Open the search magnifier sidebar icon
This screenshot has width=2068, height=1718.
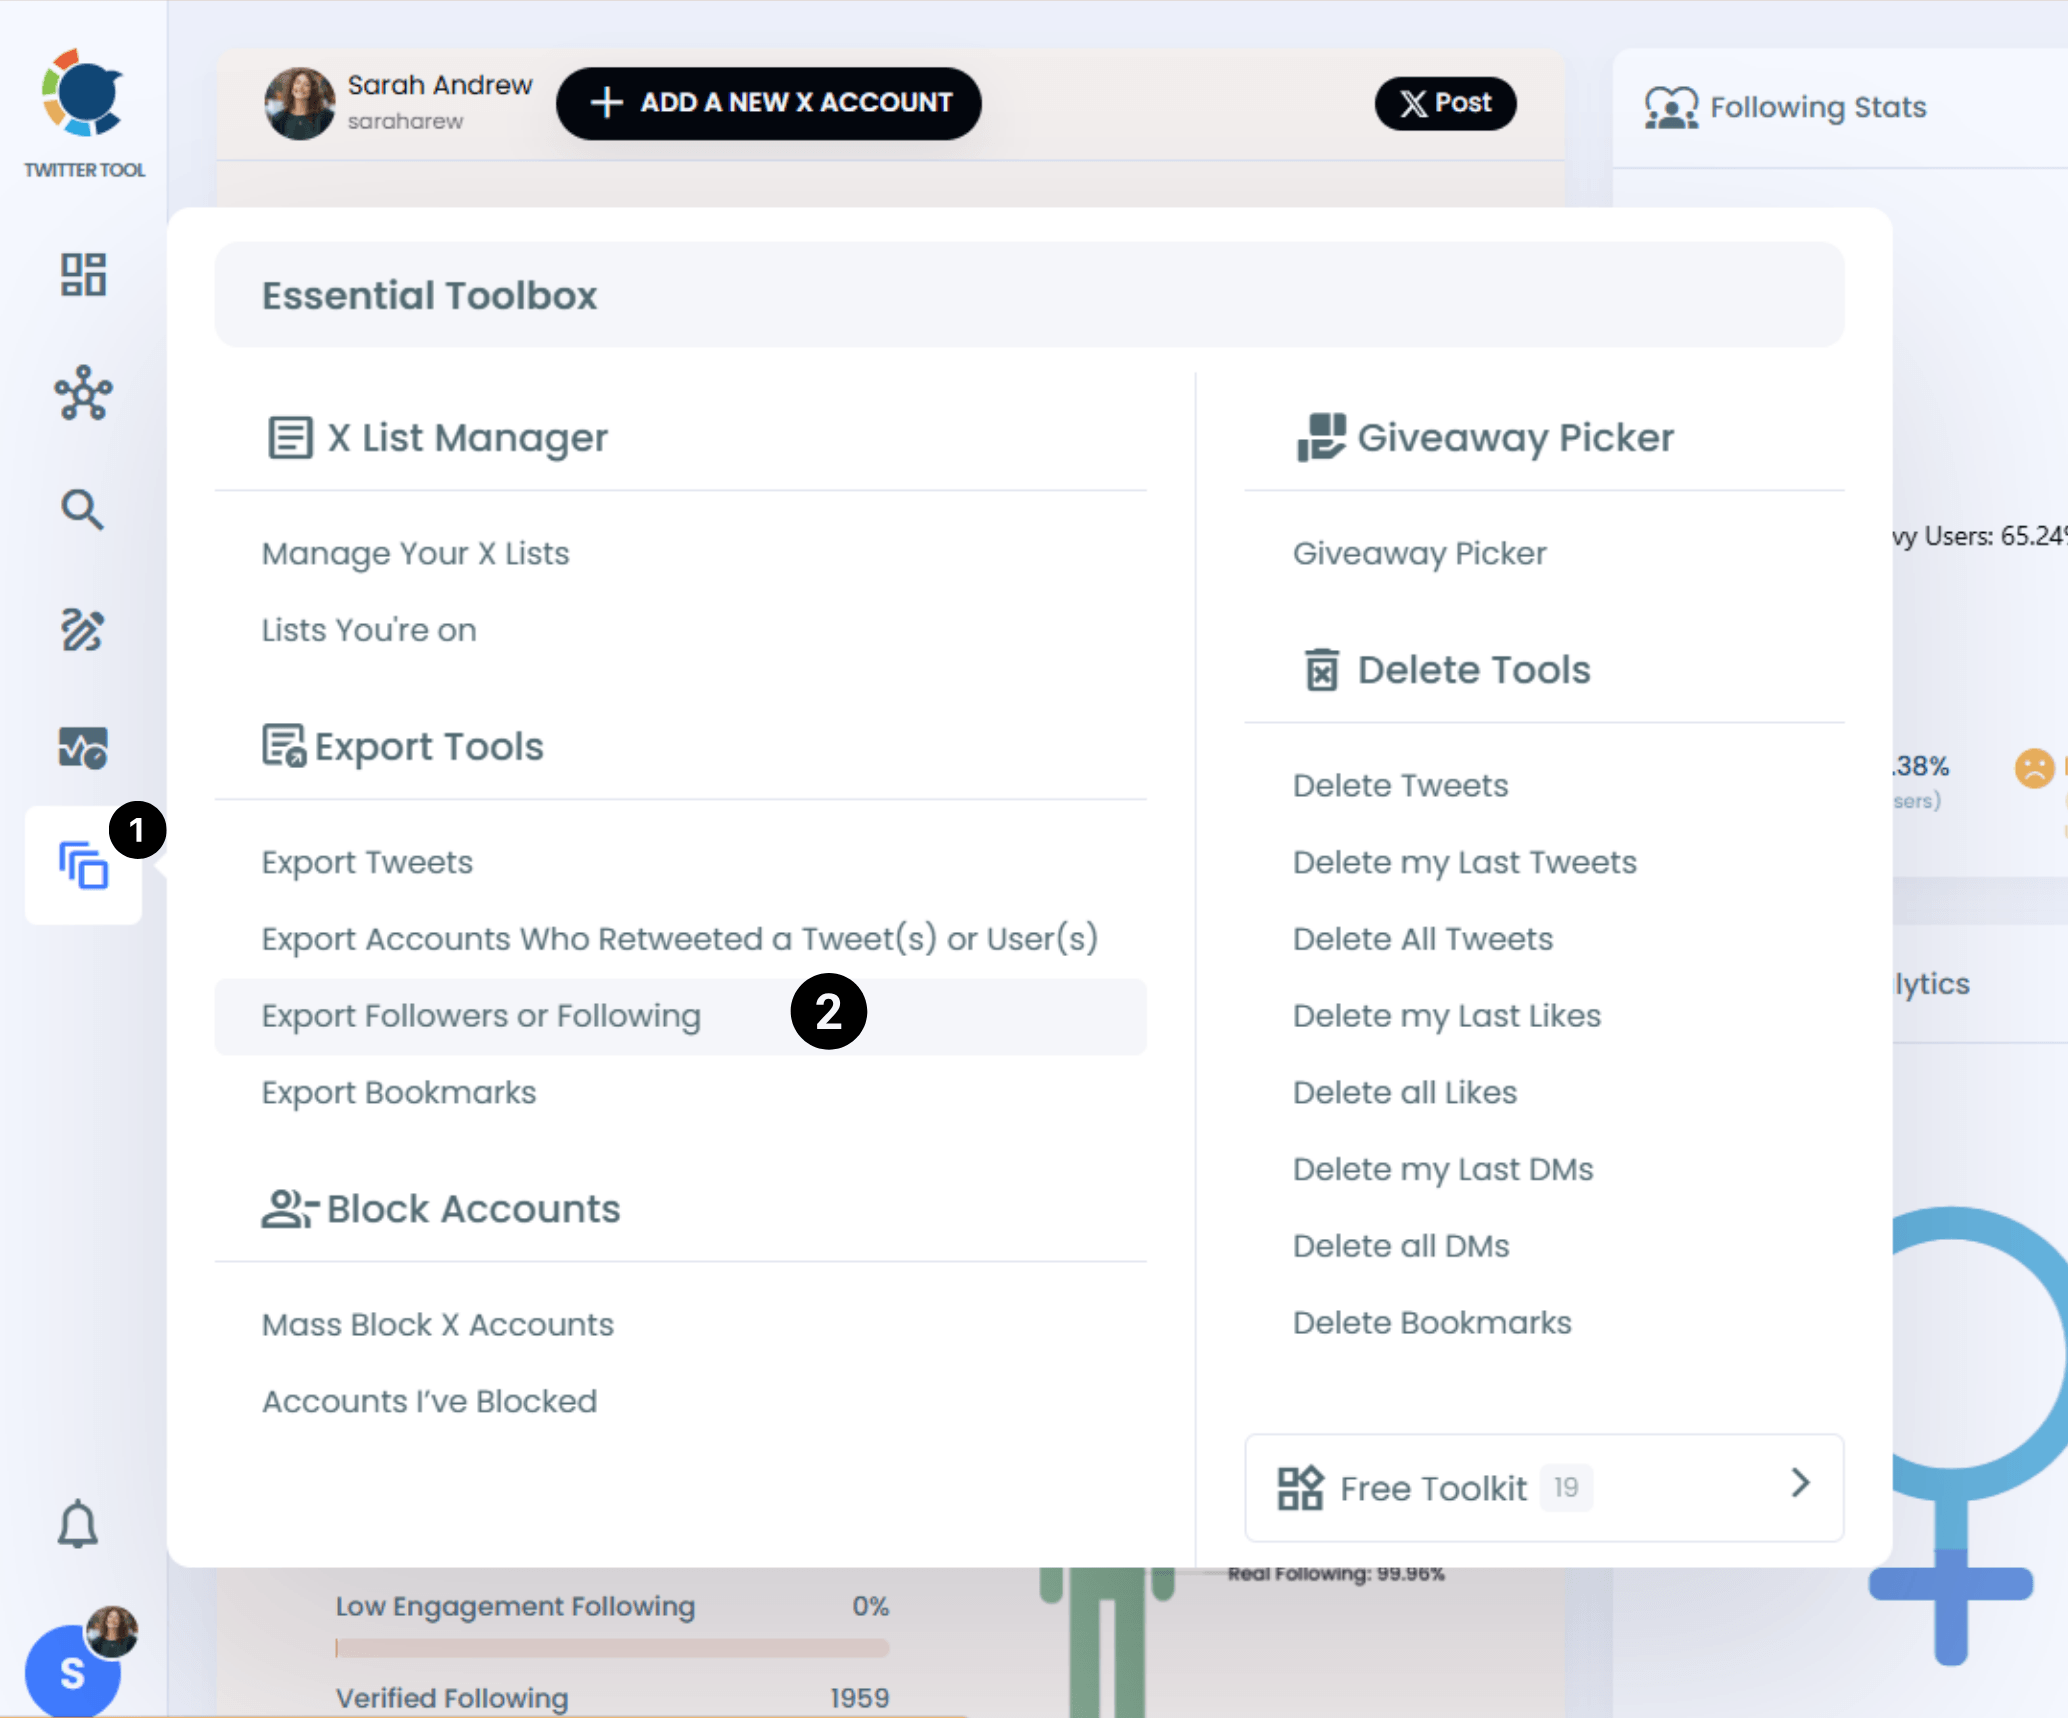(x=83, y=510)
